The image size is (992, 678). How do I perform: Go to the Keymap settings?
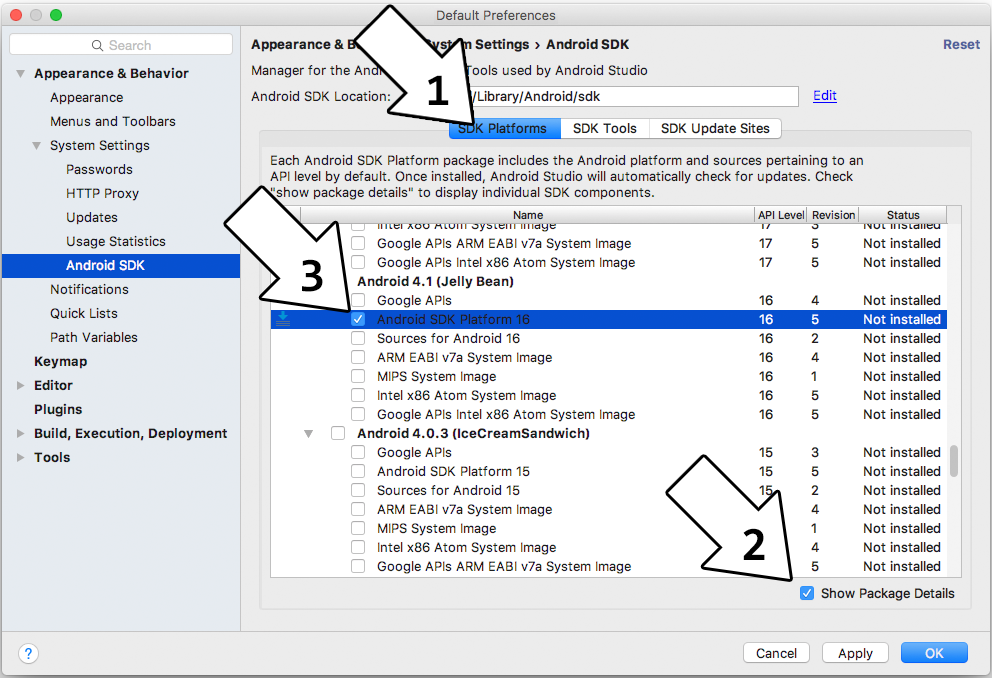click(x=61, y=362)
